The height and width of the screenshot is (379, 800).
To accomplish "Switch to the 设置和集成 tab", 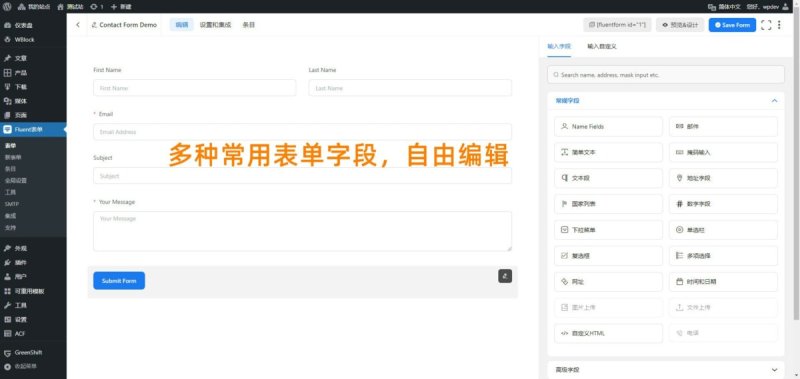I will (215, 24).
